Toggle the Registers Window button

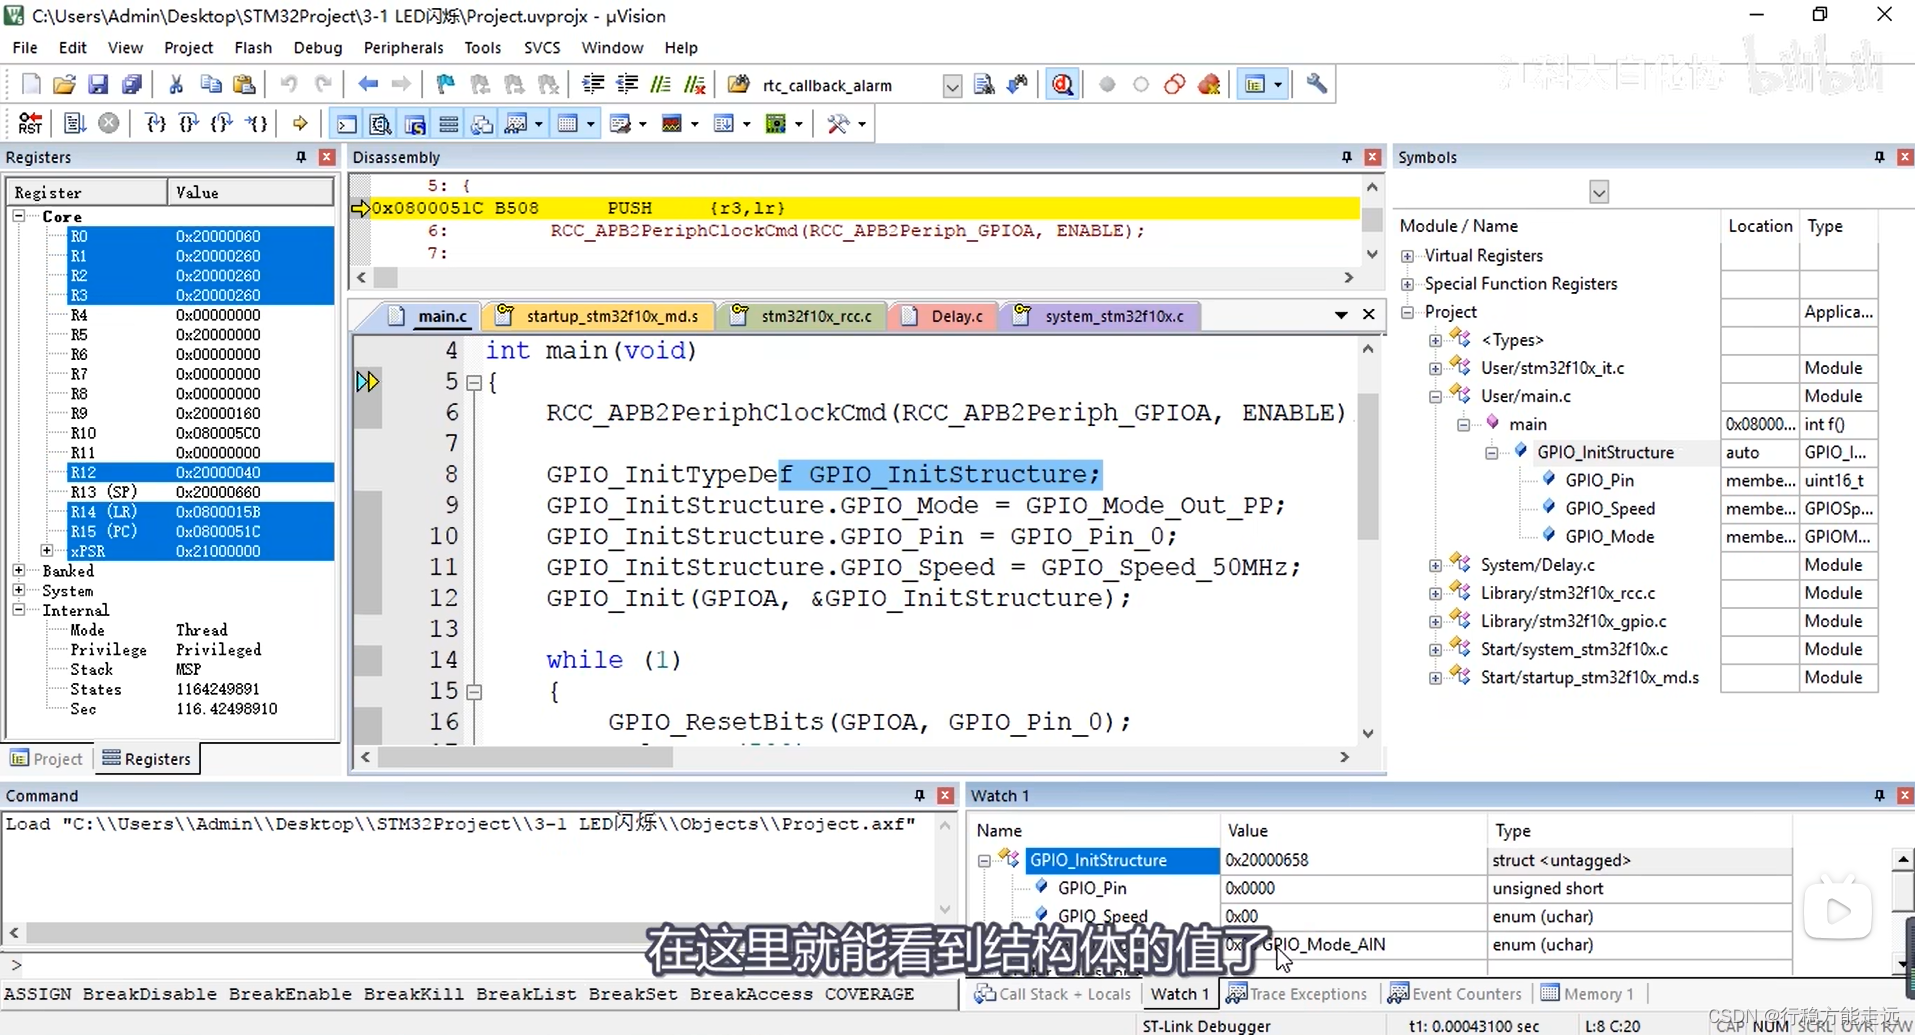(448, 124)
